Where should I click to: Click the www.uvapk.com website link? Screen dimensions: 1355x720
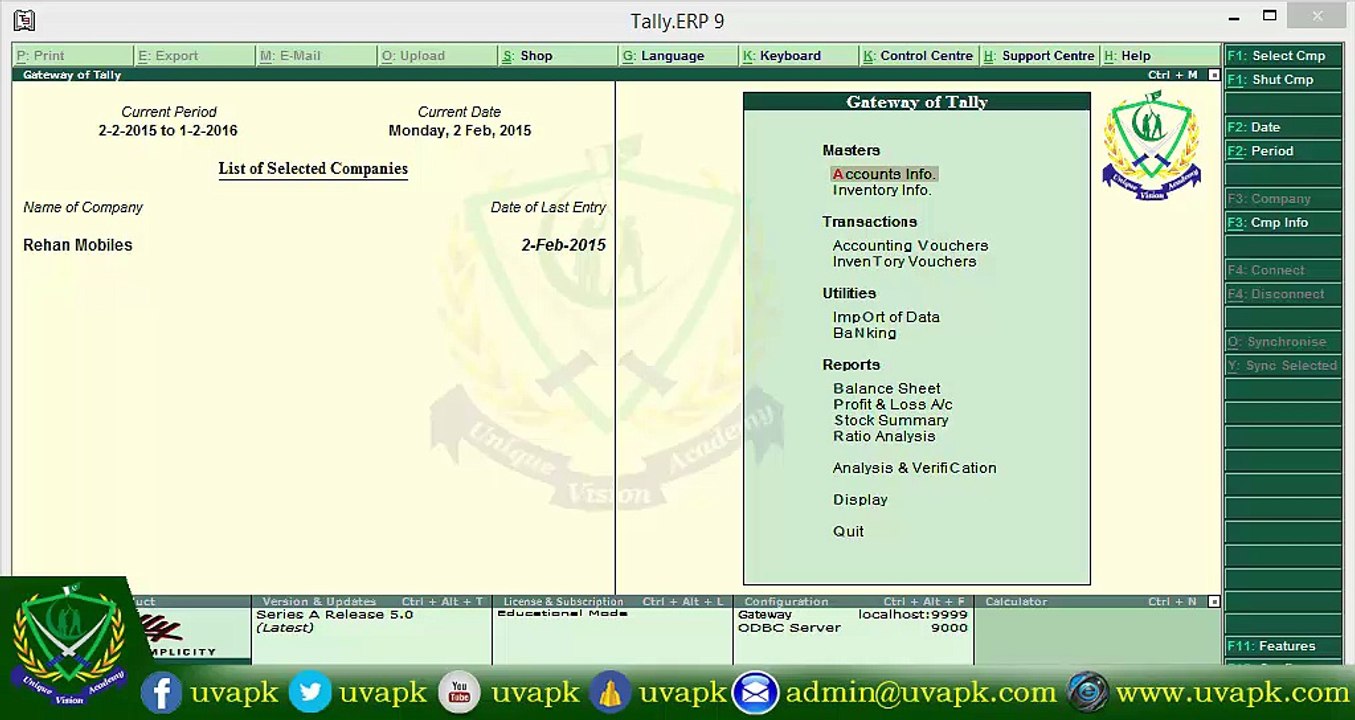tap(1233, 693)
